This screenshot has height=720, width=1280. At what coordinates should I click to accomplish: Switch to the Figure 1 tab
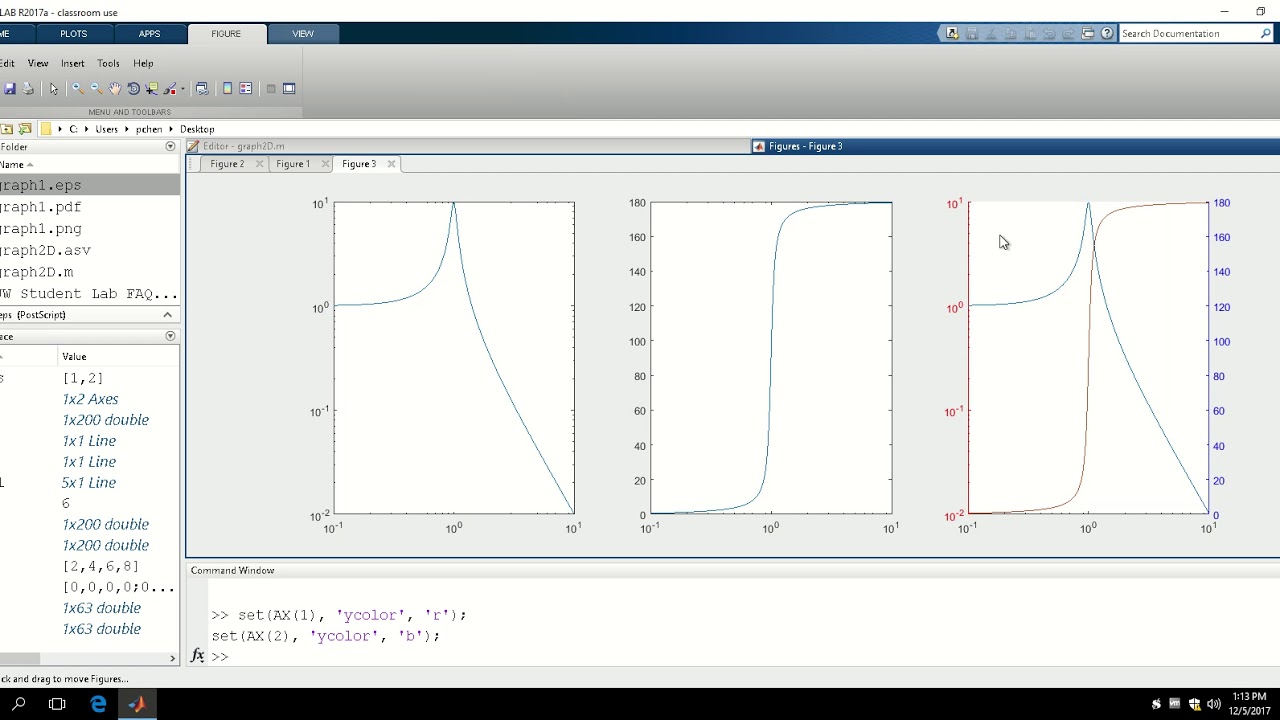(x=293, y=164)
